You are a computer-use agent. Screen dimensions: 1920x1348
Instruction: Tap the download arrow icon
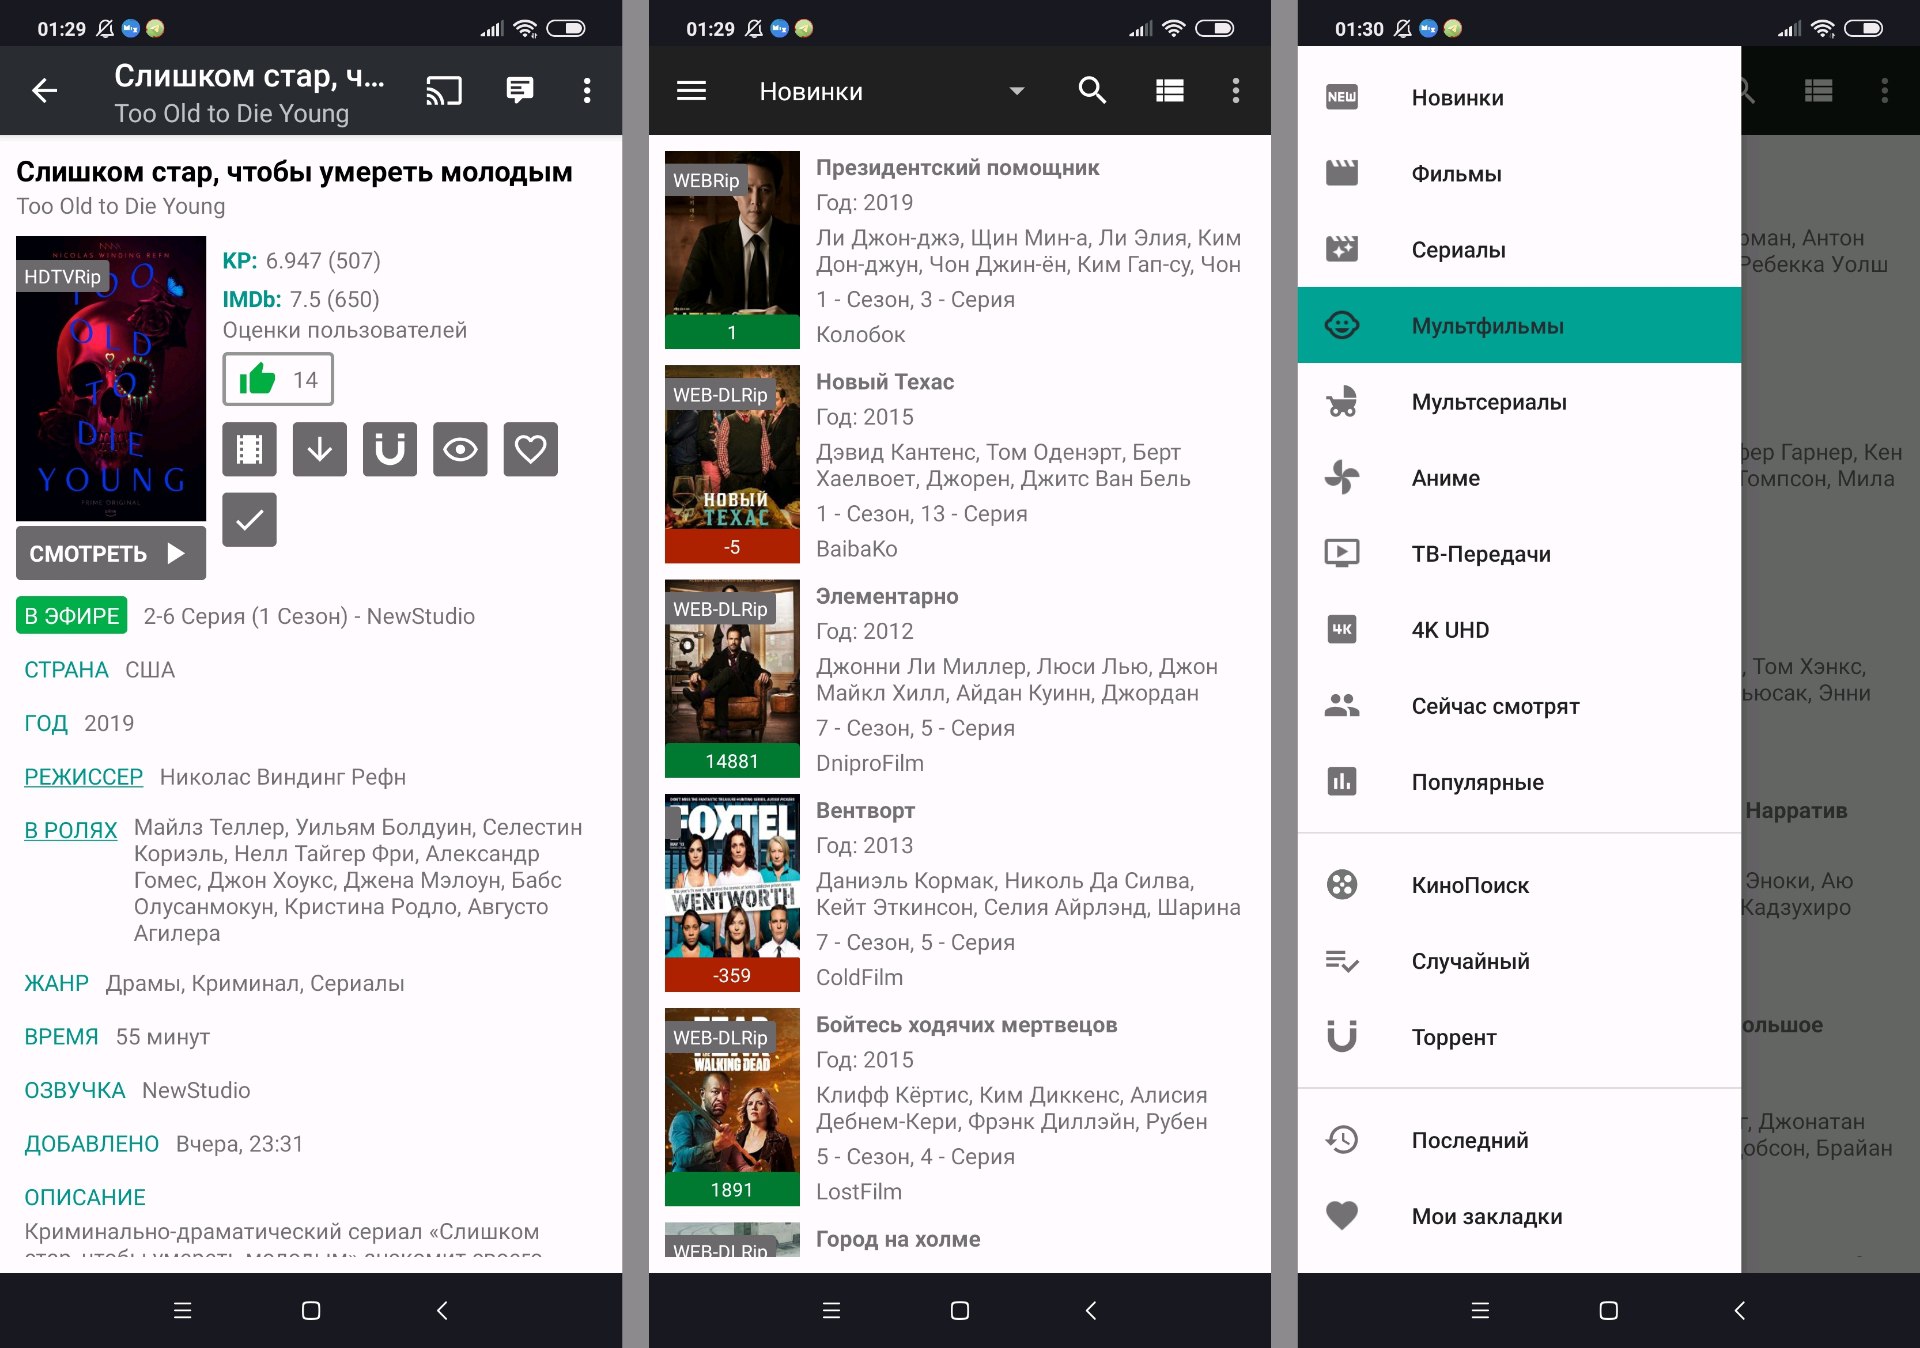(319, 449)
